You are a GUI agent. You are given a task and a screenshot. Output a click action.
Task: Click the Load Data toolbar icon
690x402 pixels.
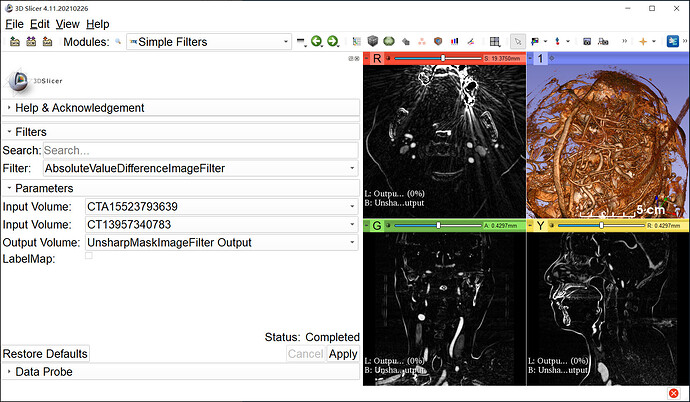coord(14,41)
